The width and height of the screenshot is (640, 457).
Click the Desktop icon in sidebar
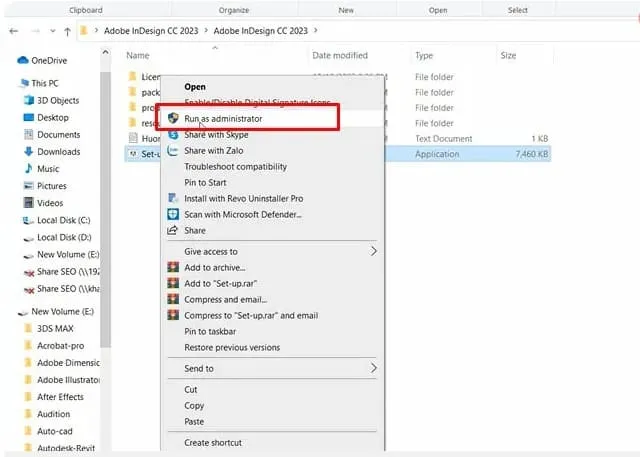pyautogui.click(x=29, y=118)
